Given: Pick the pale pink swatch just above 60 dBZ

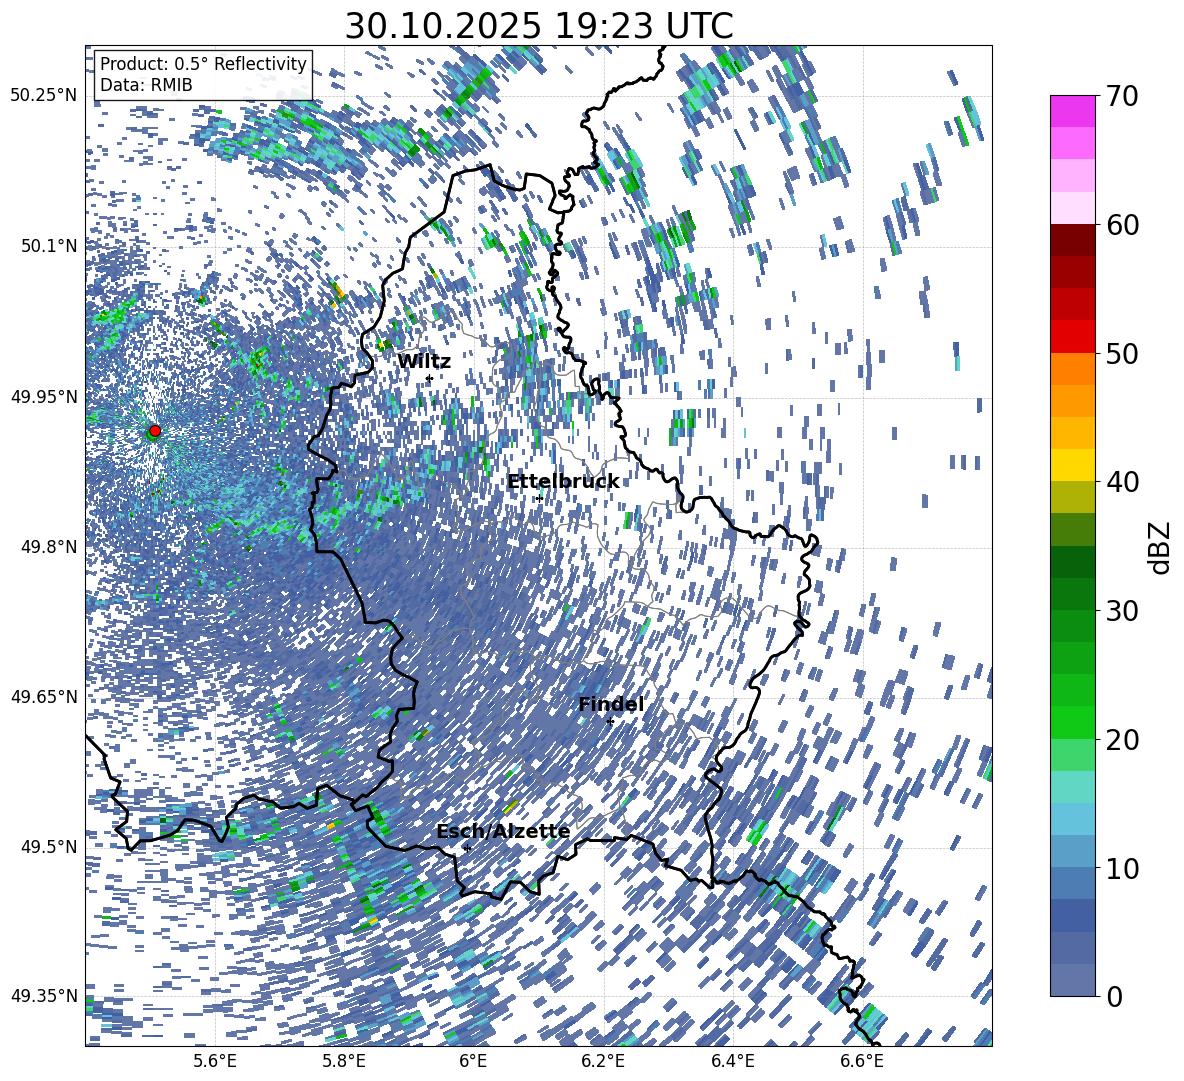Looking at the screenshot, I should coord(1073,208).
